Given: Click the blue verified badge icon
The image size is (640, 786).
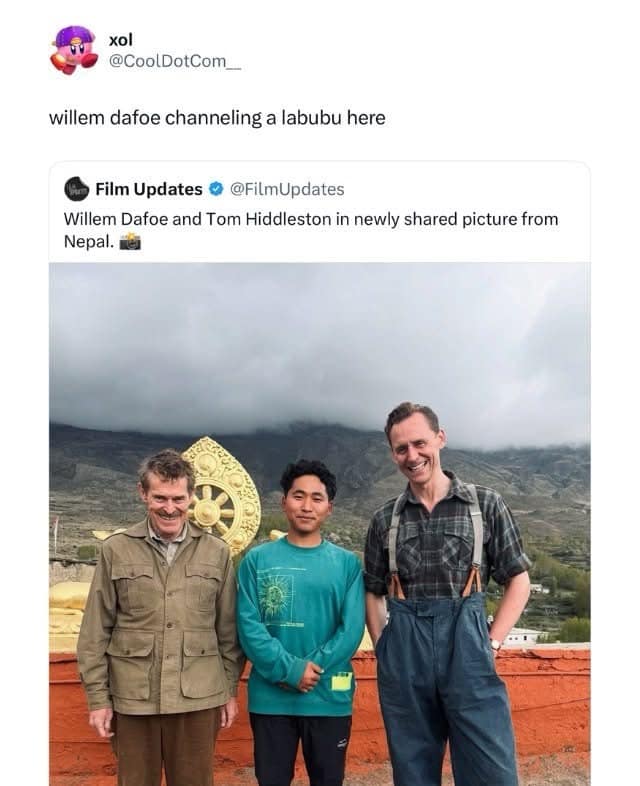Looking at the screenshot, I should click(216, 189).
